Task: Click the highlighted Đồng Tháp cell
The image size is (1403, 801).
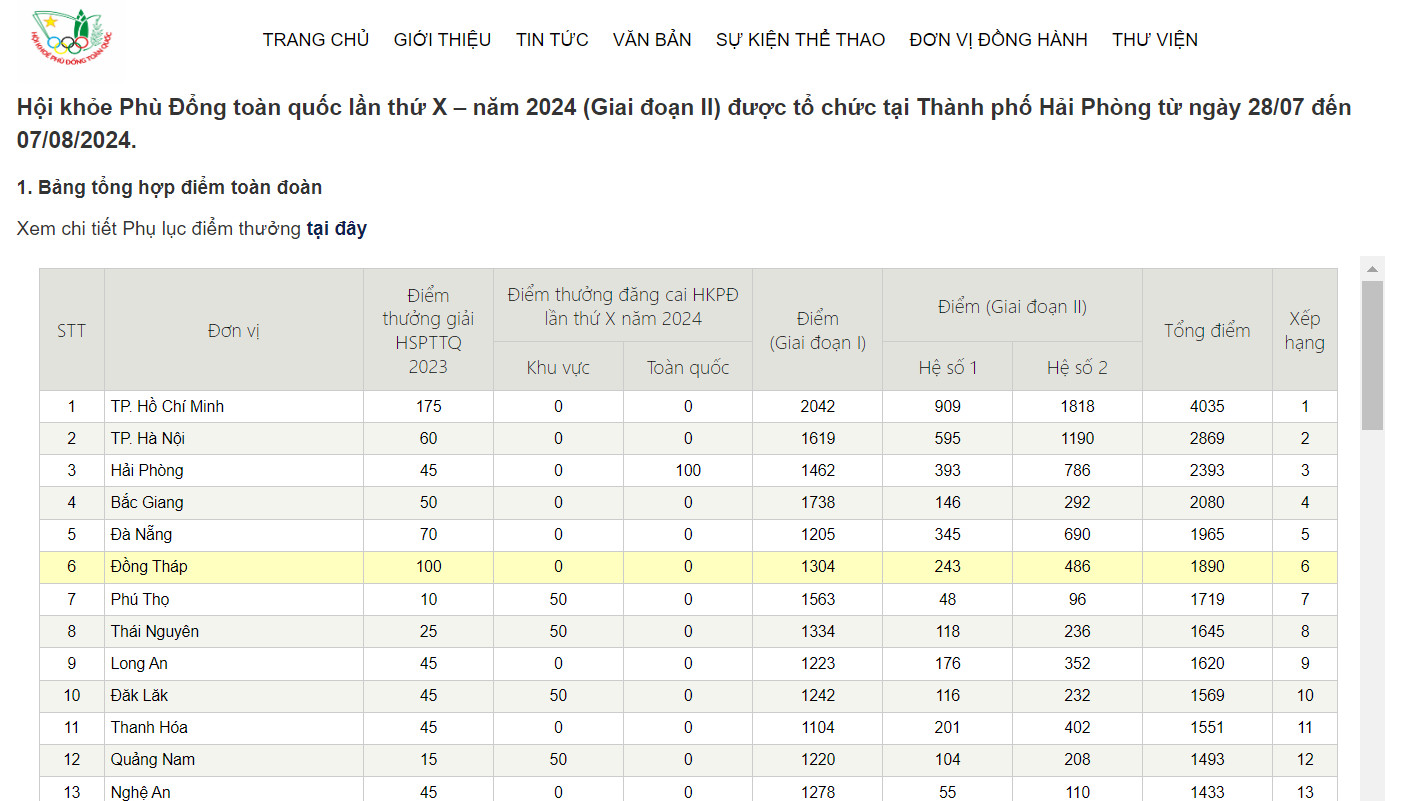Action: 149,566
